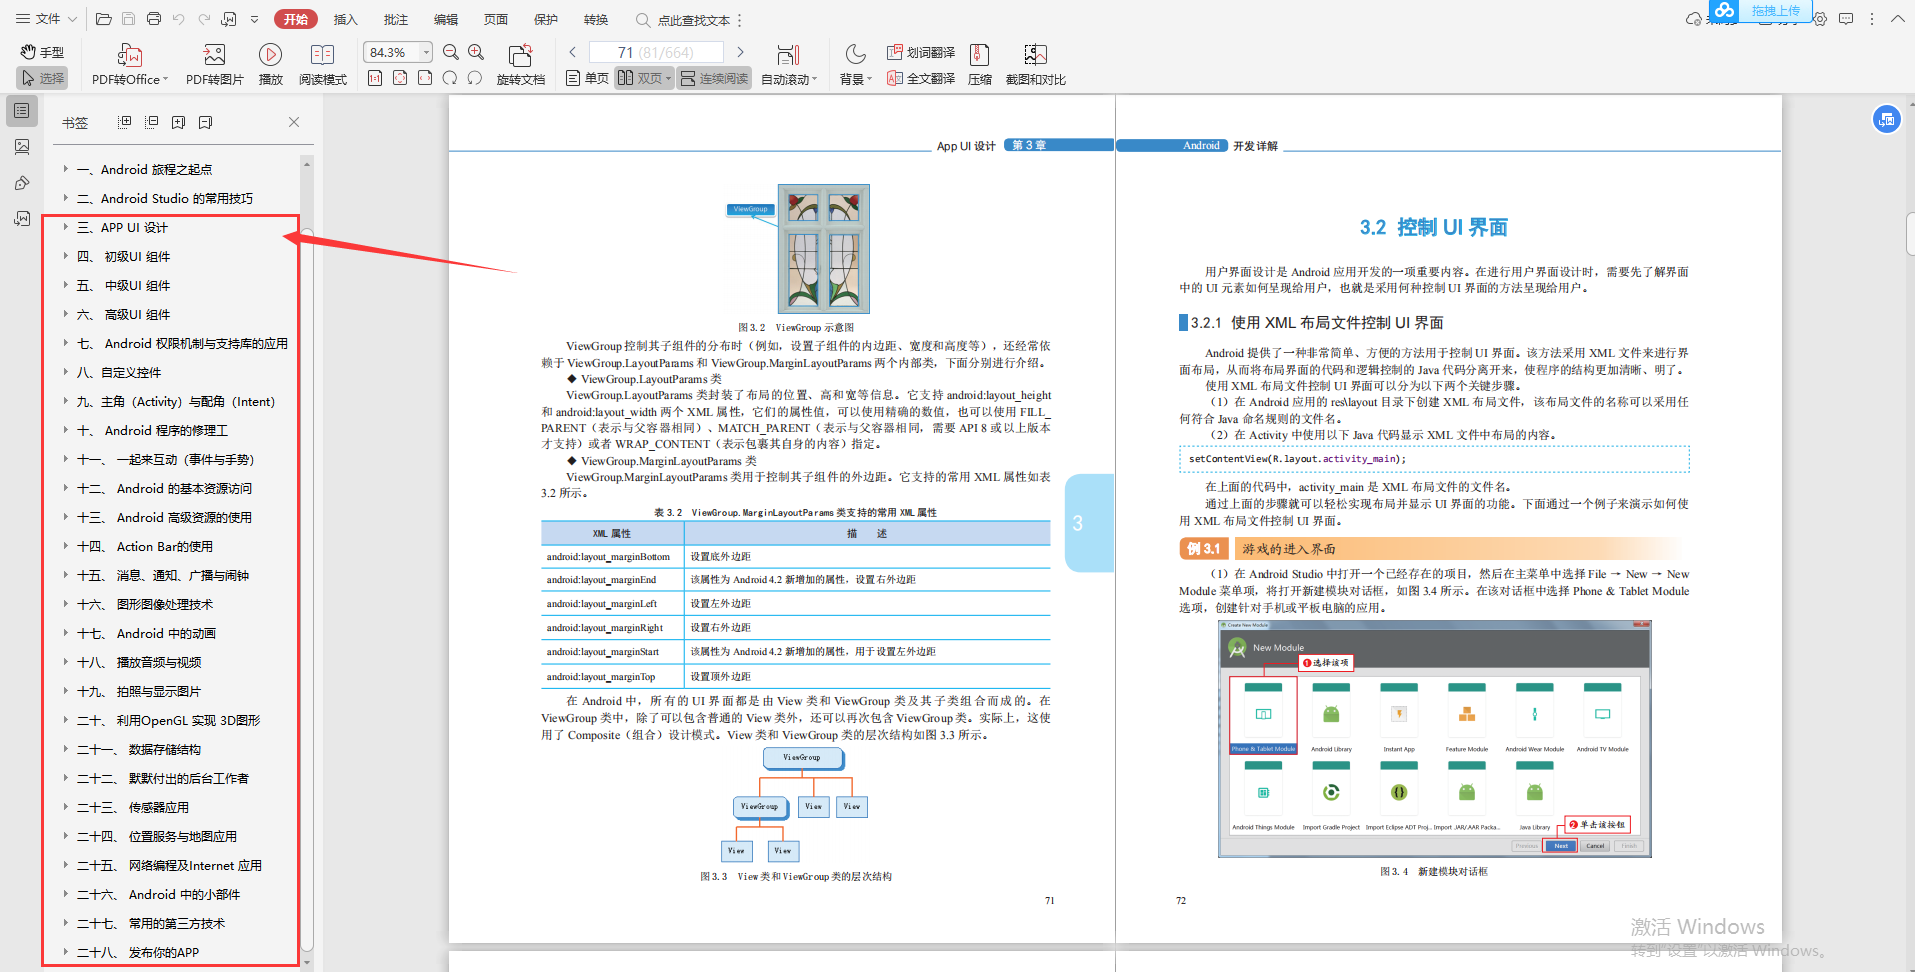Click the bookmark panel scrollbar up arrow
Screen dimensions: 1915x972
point(307,162)
